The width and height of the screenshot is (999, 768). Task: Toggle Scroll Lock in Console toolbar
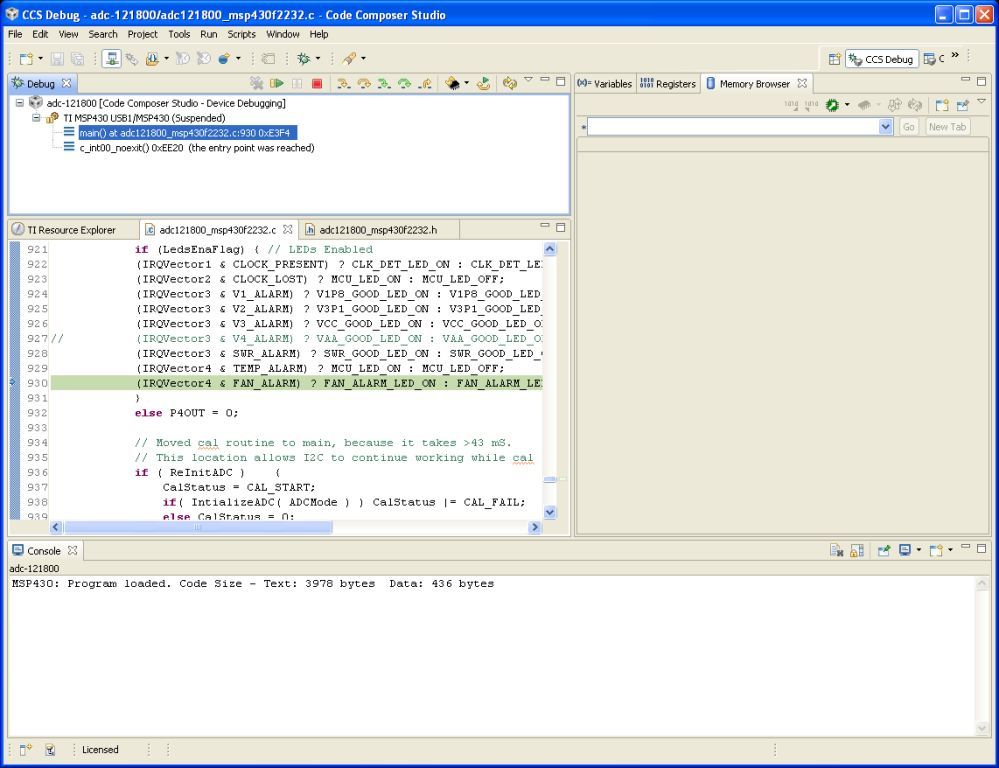coord(857,551)
